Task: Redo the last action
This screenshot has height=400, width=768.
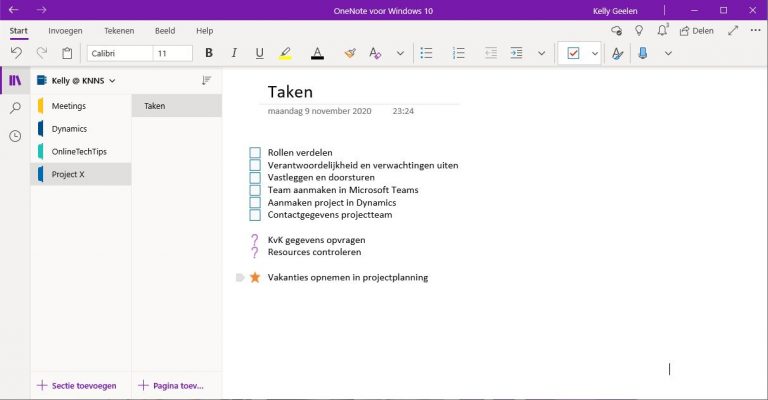Action: coord(42,53)
